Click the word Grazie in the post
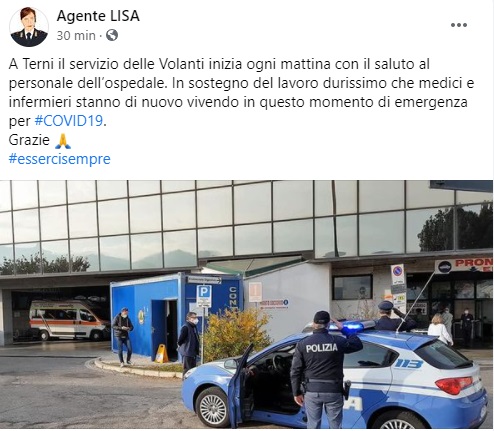 29,140
